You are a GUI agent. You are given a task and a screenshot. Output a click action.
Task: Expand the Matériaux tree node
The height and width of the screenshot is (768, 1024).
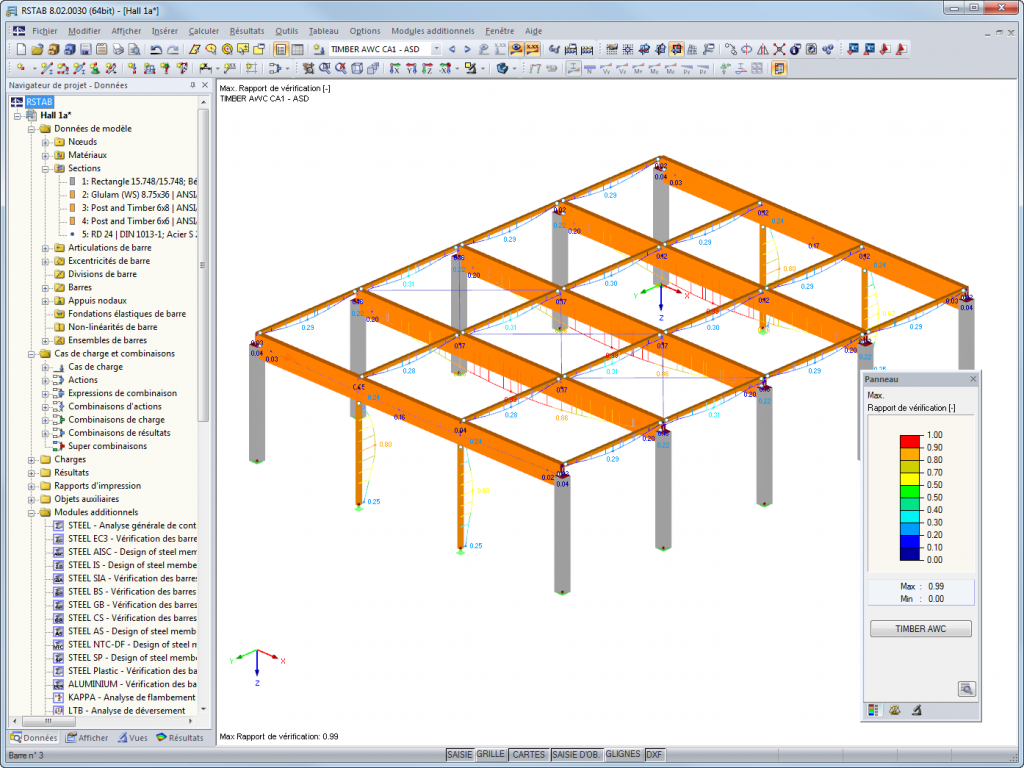[x=46, y=155]
